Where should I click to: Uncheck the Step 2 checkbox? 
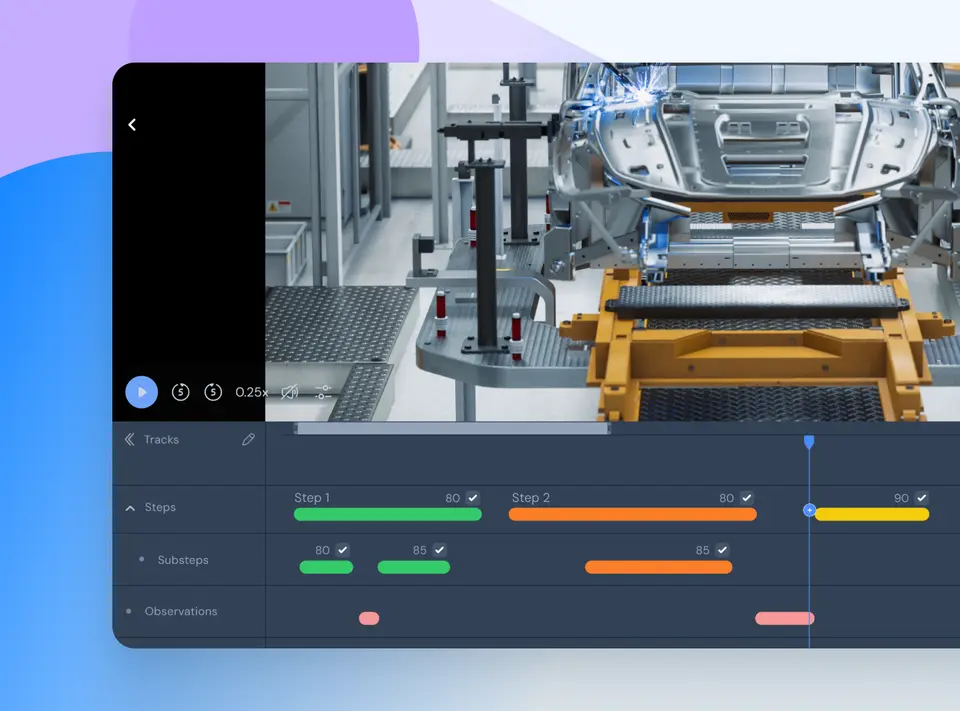746,498
